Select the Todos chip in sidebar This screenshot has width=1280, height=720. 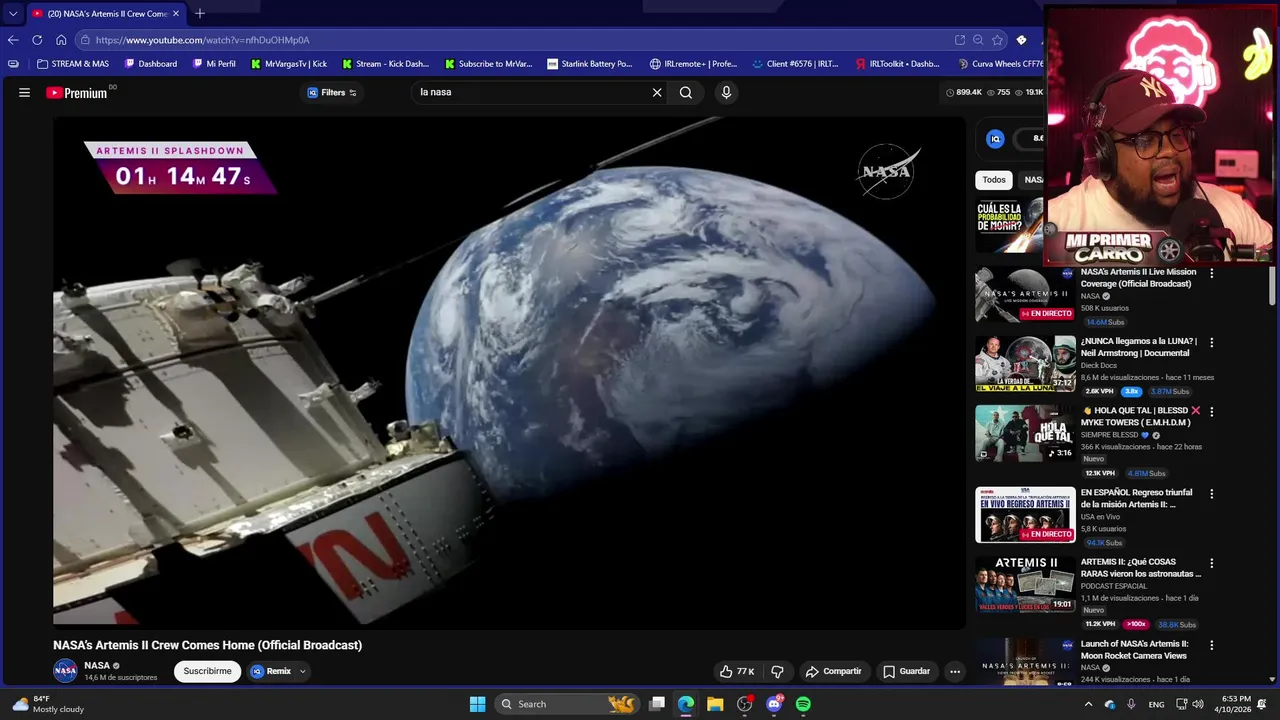[x=994, y=180]
